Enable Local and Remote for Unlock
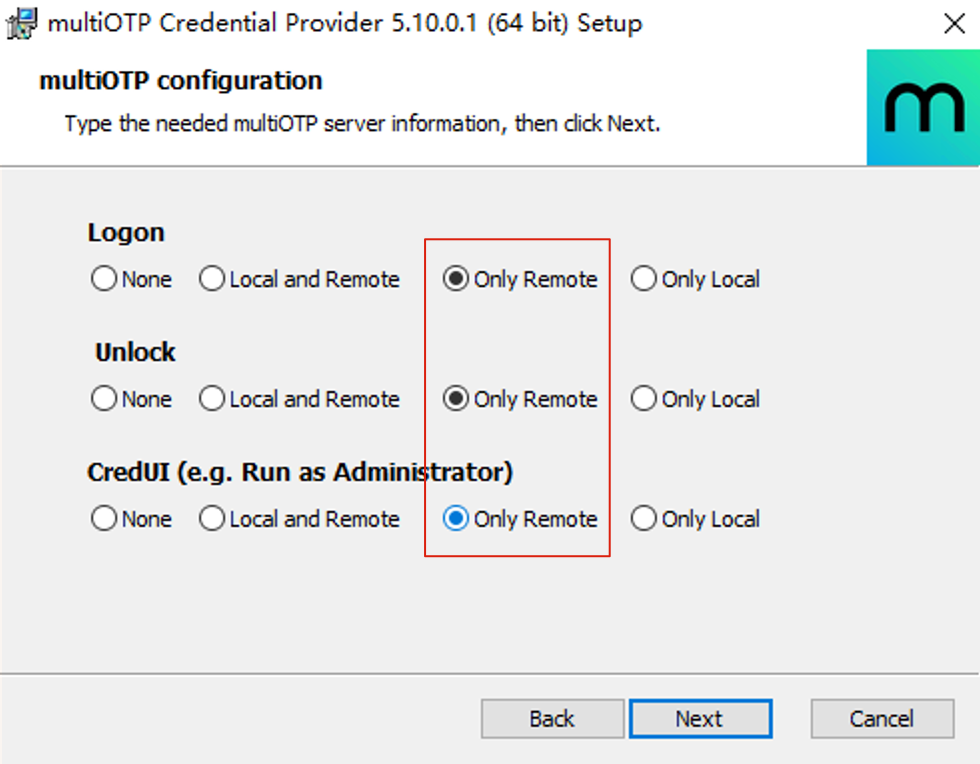 point(212,399)
